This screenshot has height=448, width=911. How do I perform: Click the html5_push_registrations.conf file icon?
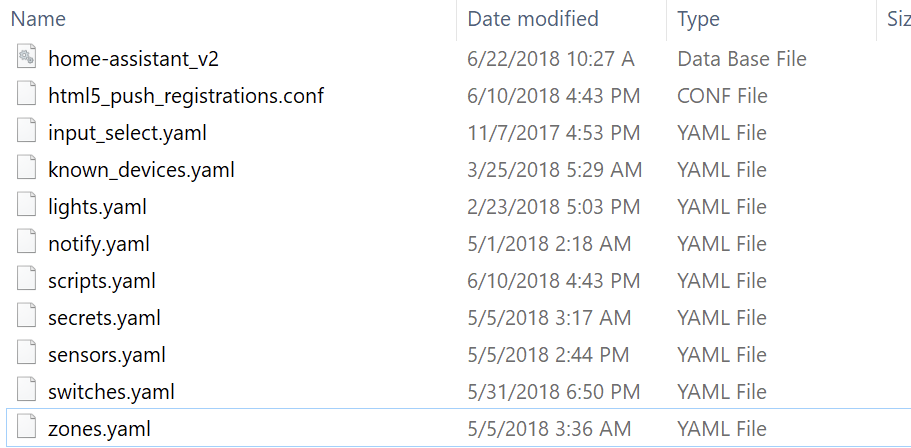pos(27,95)
